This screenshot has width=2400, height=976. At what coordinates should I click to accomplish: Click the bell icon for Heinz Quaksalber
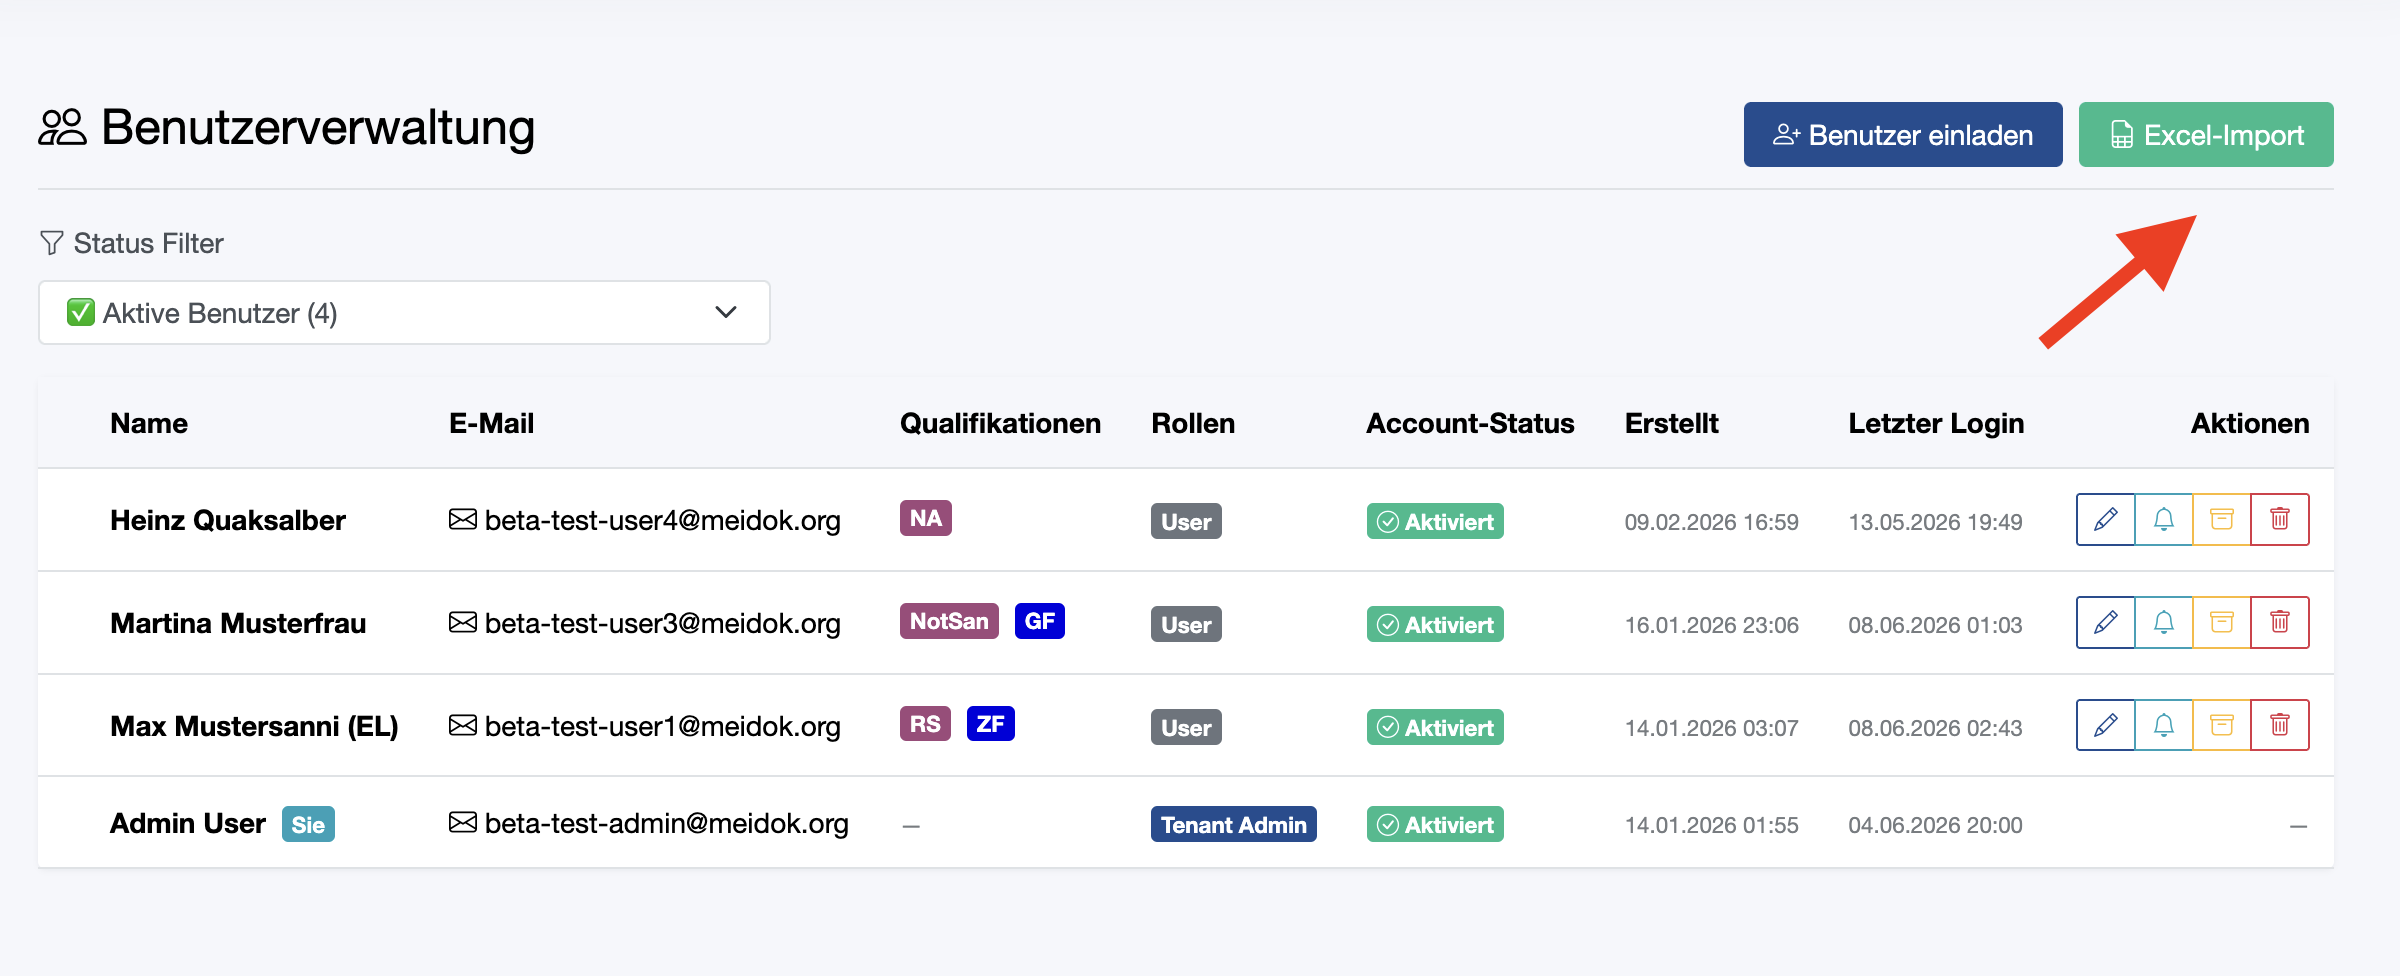(x=2163, y=520)
